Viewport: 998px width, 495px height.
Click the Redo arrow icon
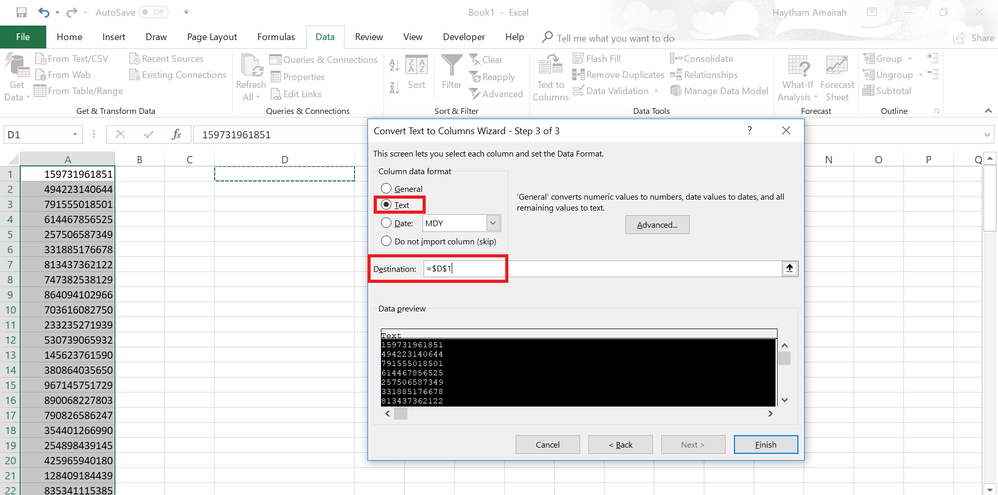[x=71, y=12]
